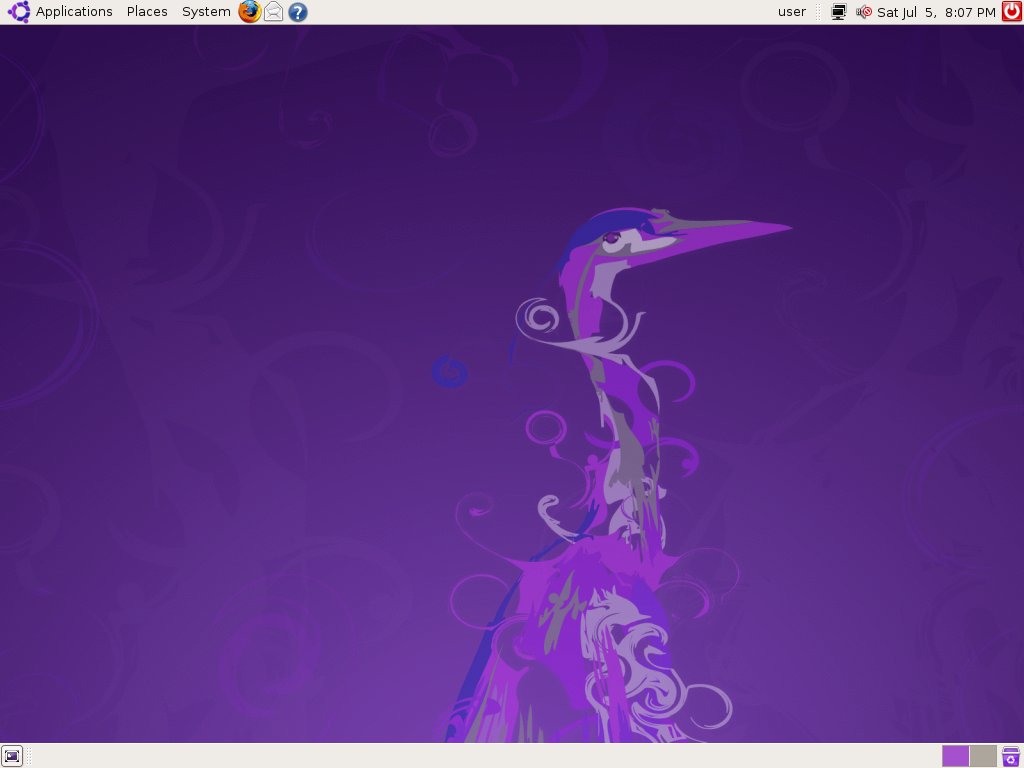Open the Evolution mail launcher icon
This screenshot has width=1024, height=768.
click(x=274, y=12)
